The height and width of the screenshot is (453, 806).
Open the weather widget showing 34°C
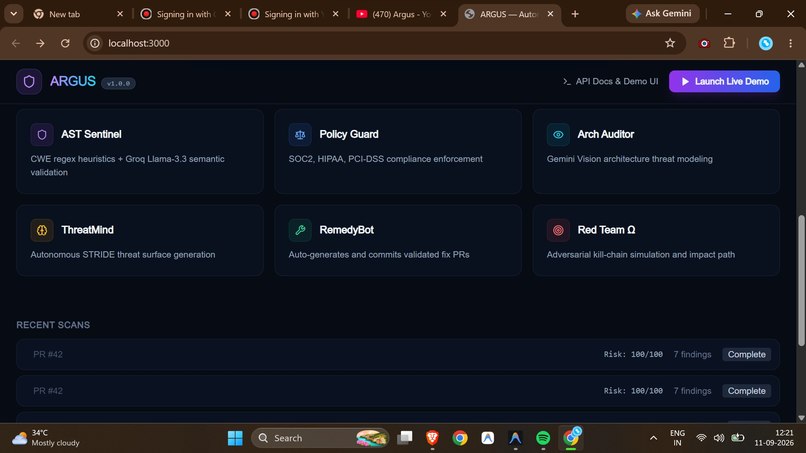click(x=46, y=438)
